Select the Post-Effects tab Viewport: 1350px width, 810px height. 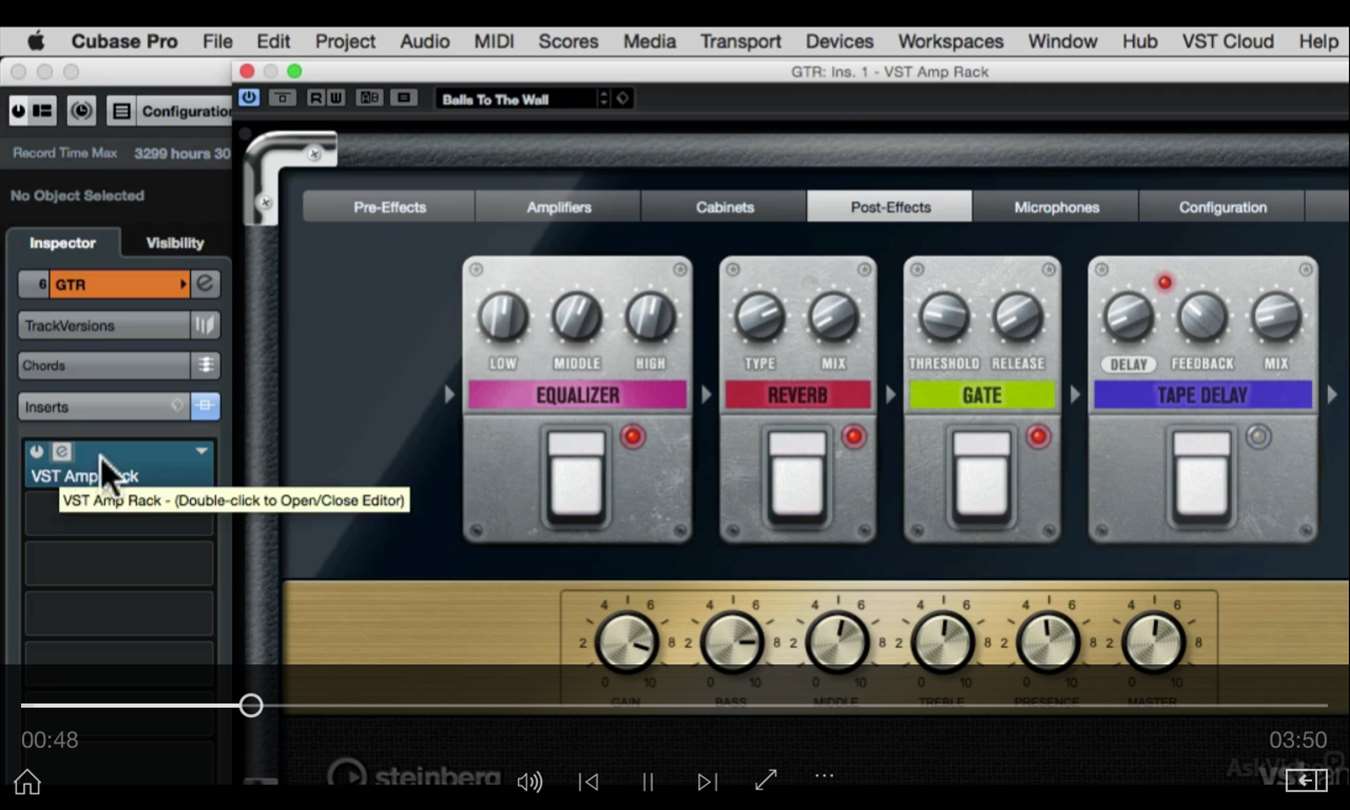click(x=890, y=207)
